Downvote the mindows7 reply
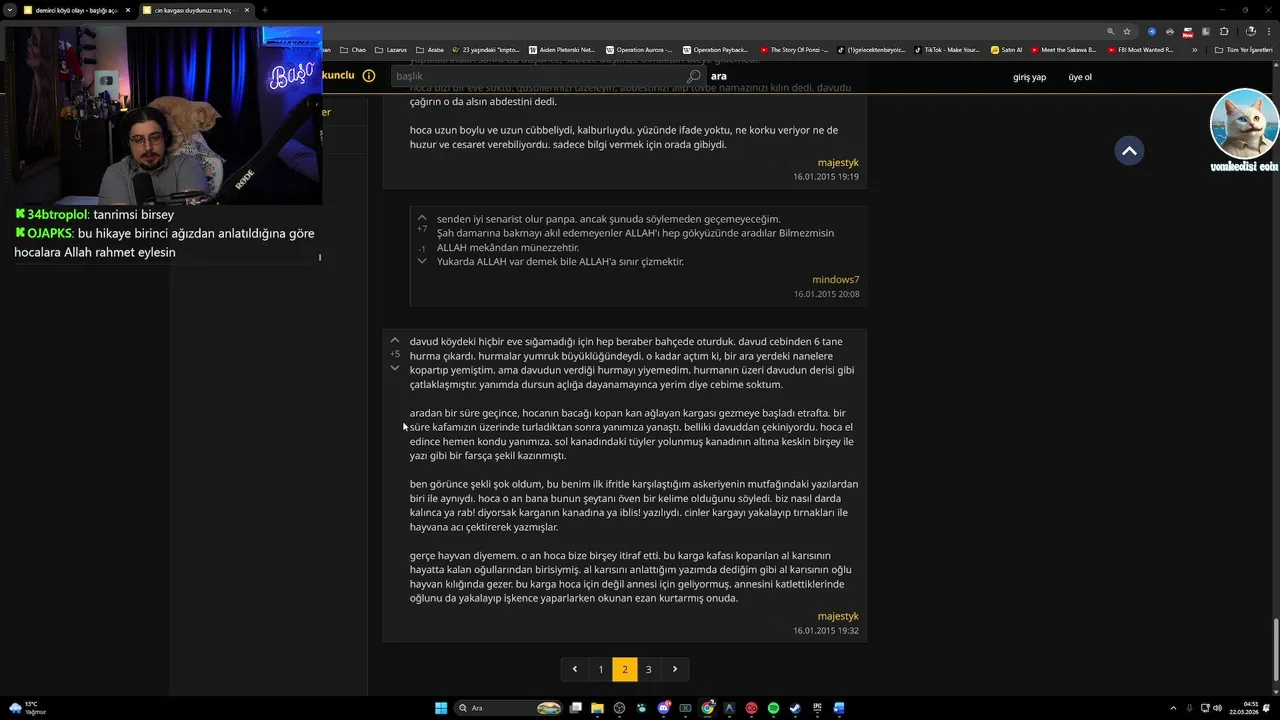This screenshot has width=1280, height=720. [422, 261]
